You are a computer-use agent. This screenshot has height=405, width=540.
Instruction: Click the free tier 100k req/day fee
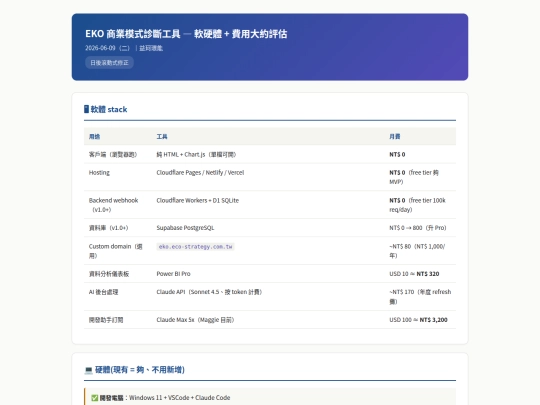point(417,205)
